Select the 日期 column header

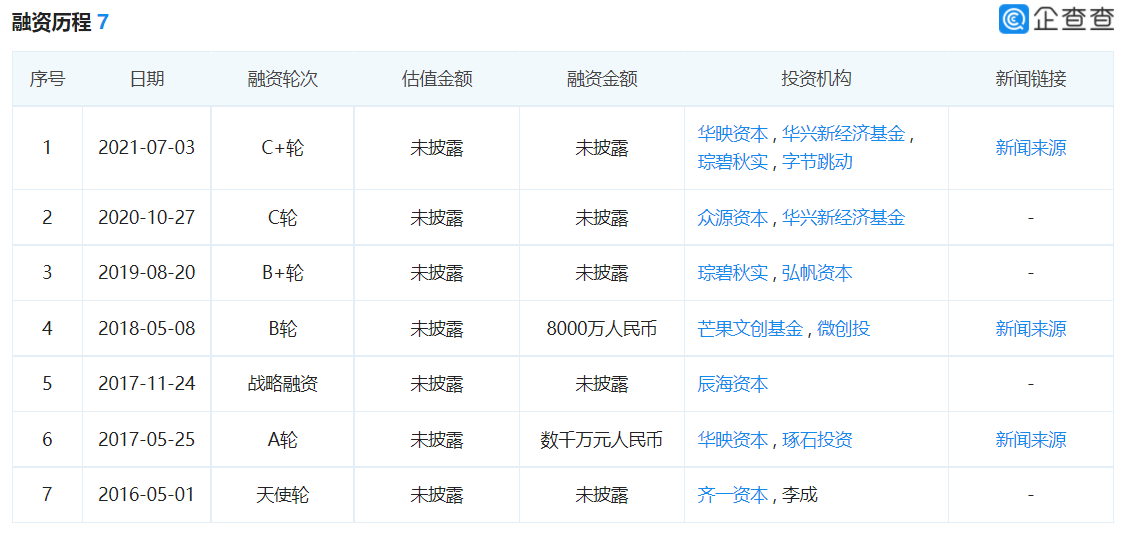pyautogui.click(x=146, y=79)
